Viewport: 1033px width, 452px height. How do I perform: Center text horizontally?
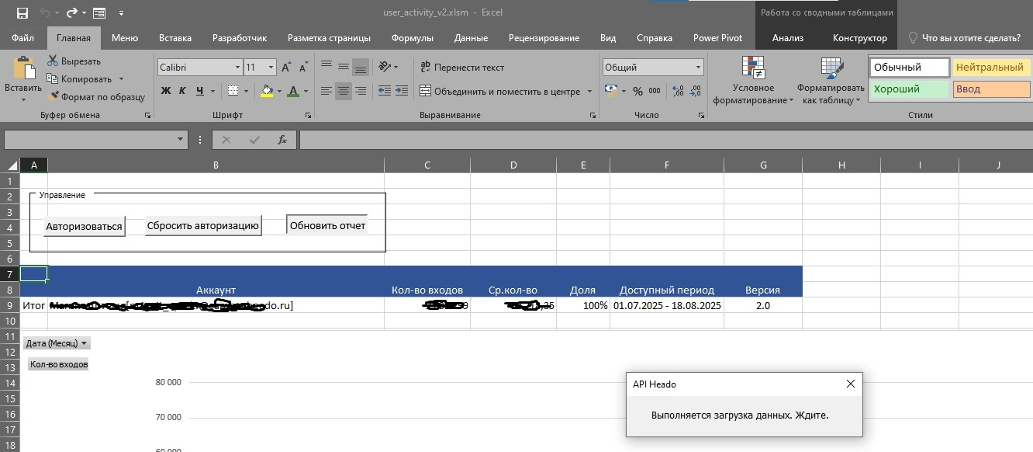click(x=343, y=91)
